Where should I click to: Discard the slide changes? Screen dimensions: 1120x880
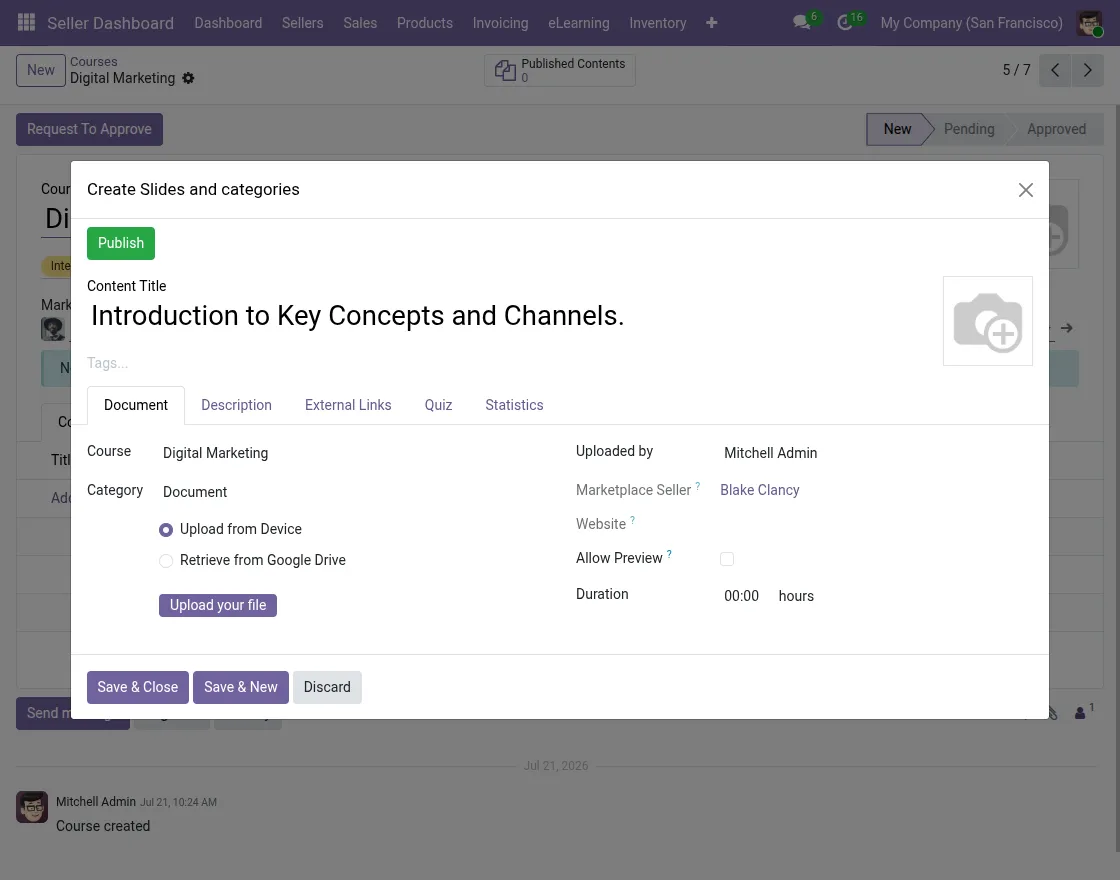click(x=327, y=687)
